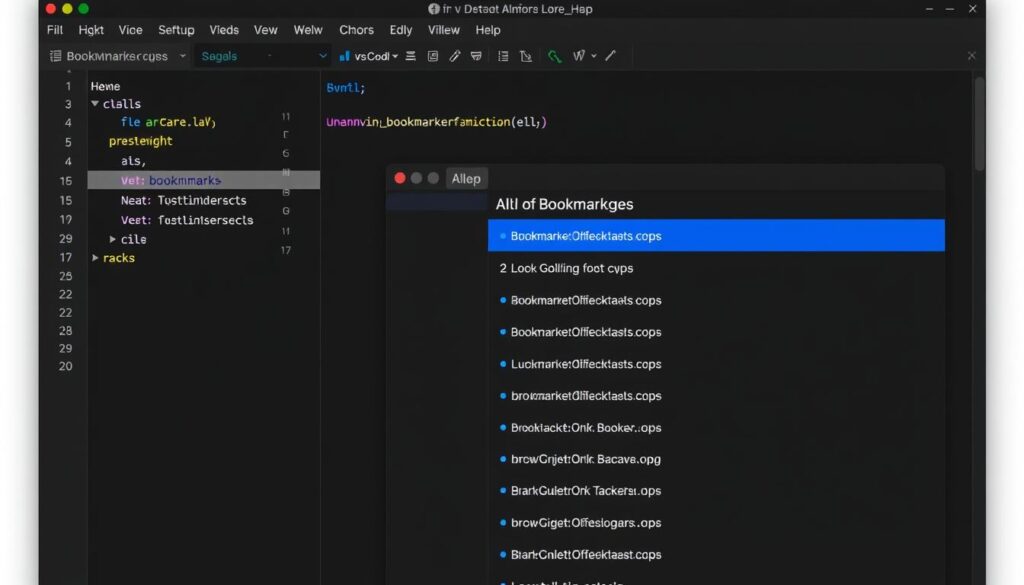
Task: Click the Allep tab label
Action: (x=466, y=179)
